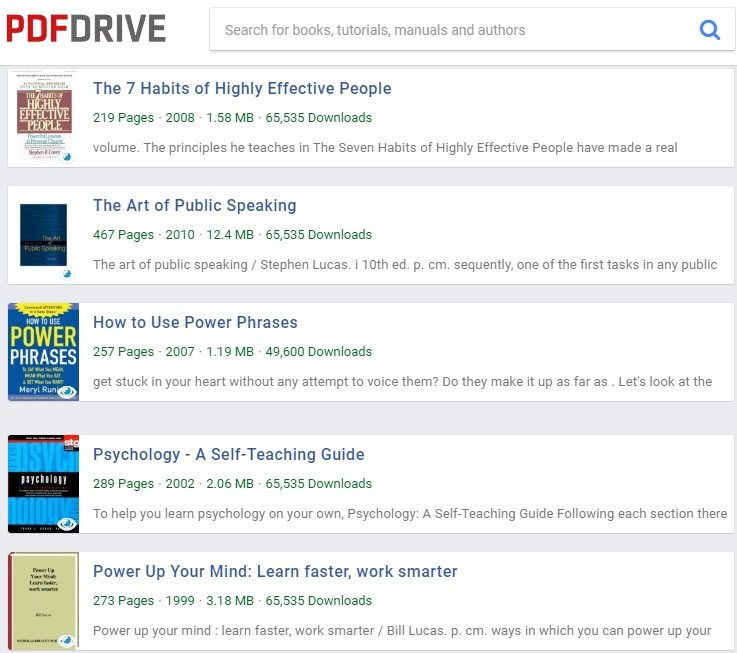The height and width of the screenshot is (653, 737).
Task: Click '273 Pages' text
Action: (123, 601)
